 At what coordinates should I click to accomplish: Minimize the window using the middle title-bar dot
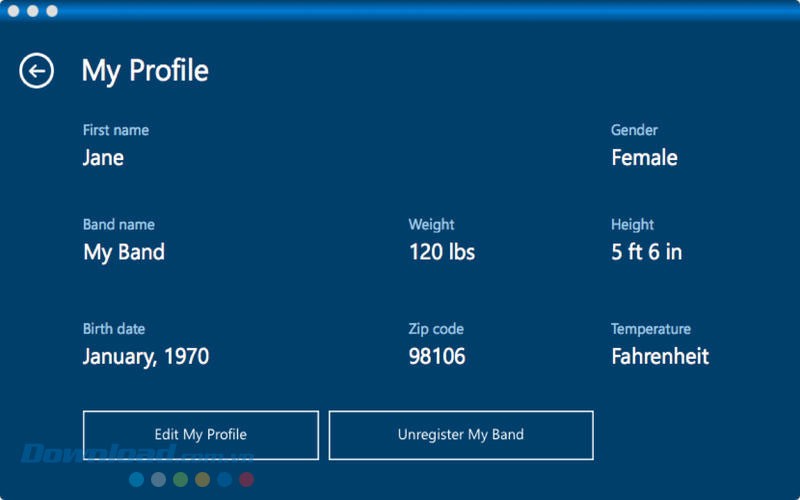[x=32, y=11]
